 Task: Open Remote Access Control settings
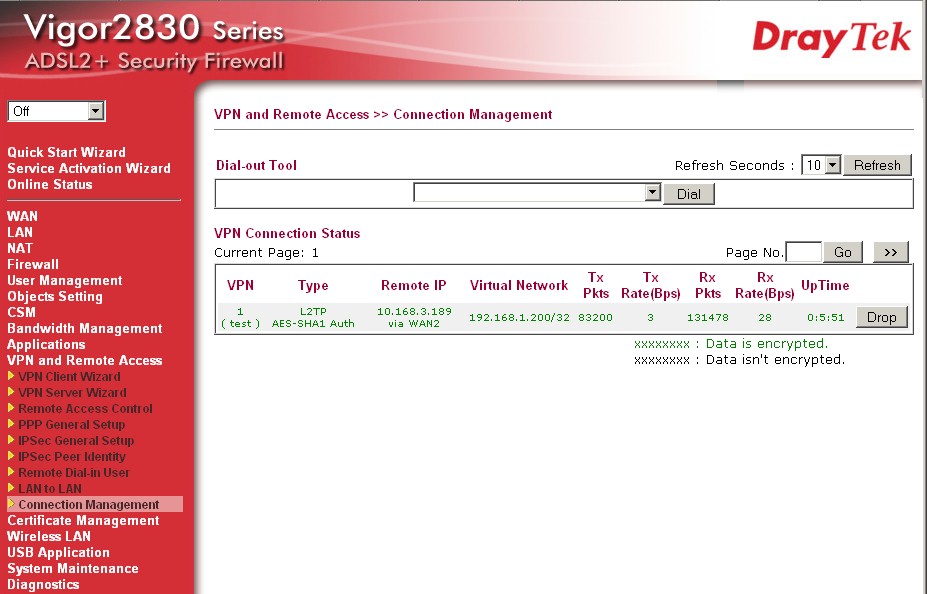point(85,408)
